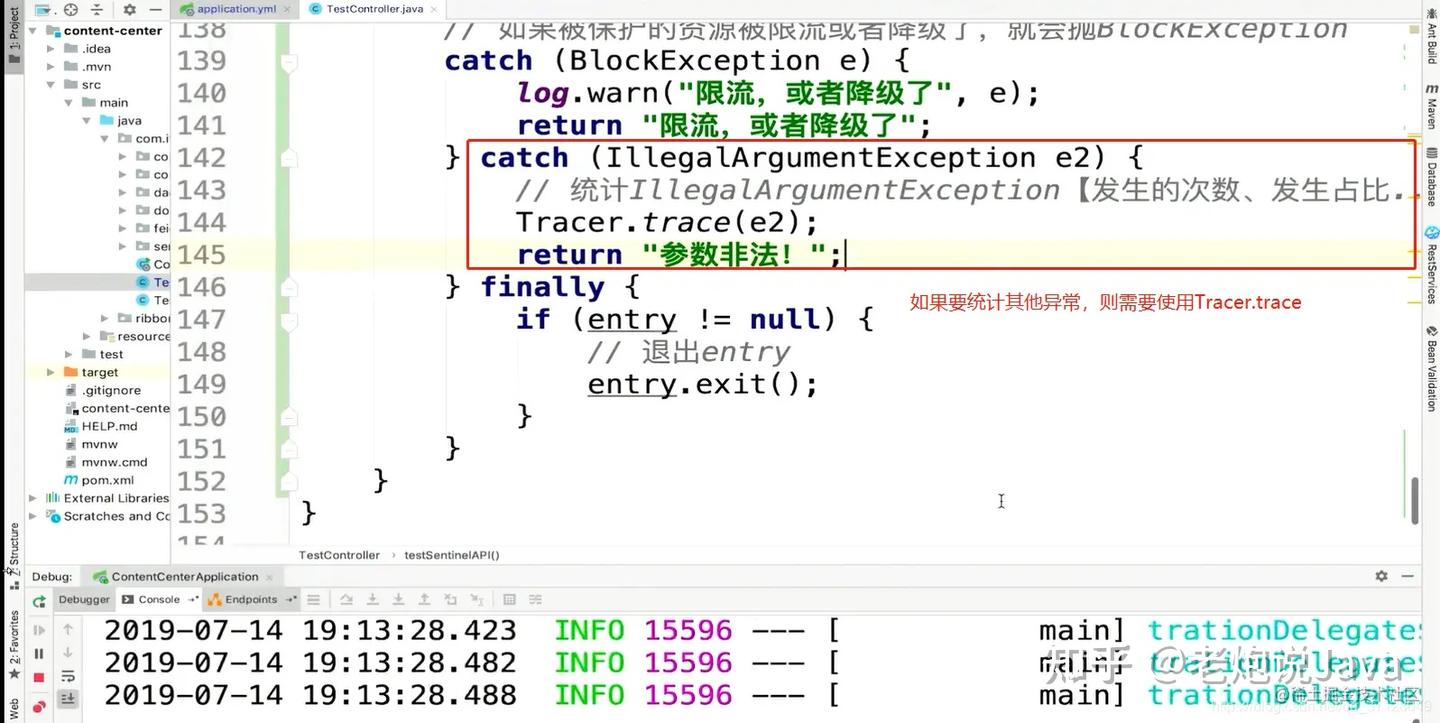Open Project panel gear settings
The height and width of the screenshot is (723, 1440).
coord(130,10)
